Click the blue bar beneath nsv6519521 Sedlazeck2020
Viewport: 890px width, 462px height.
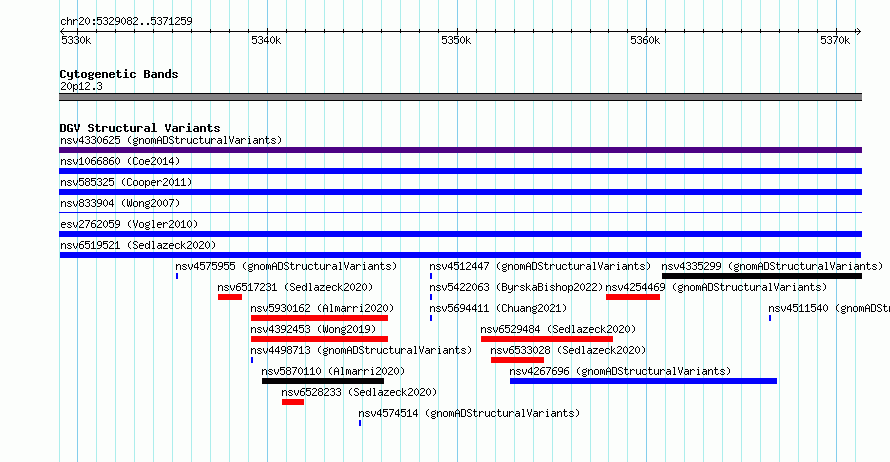coord(460,255)
